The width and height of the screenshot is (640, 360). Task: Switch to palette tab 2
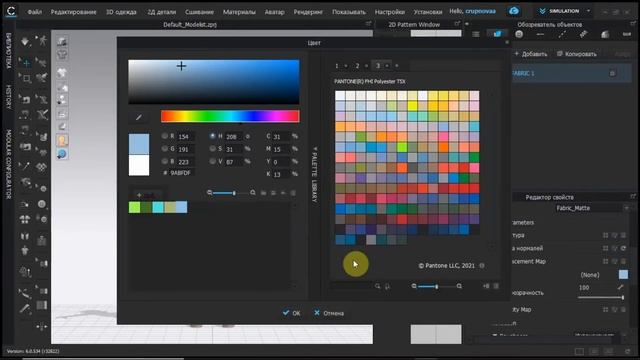pos(357,66)
